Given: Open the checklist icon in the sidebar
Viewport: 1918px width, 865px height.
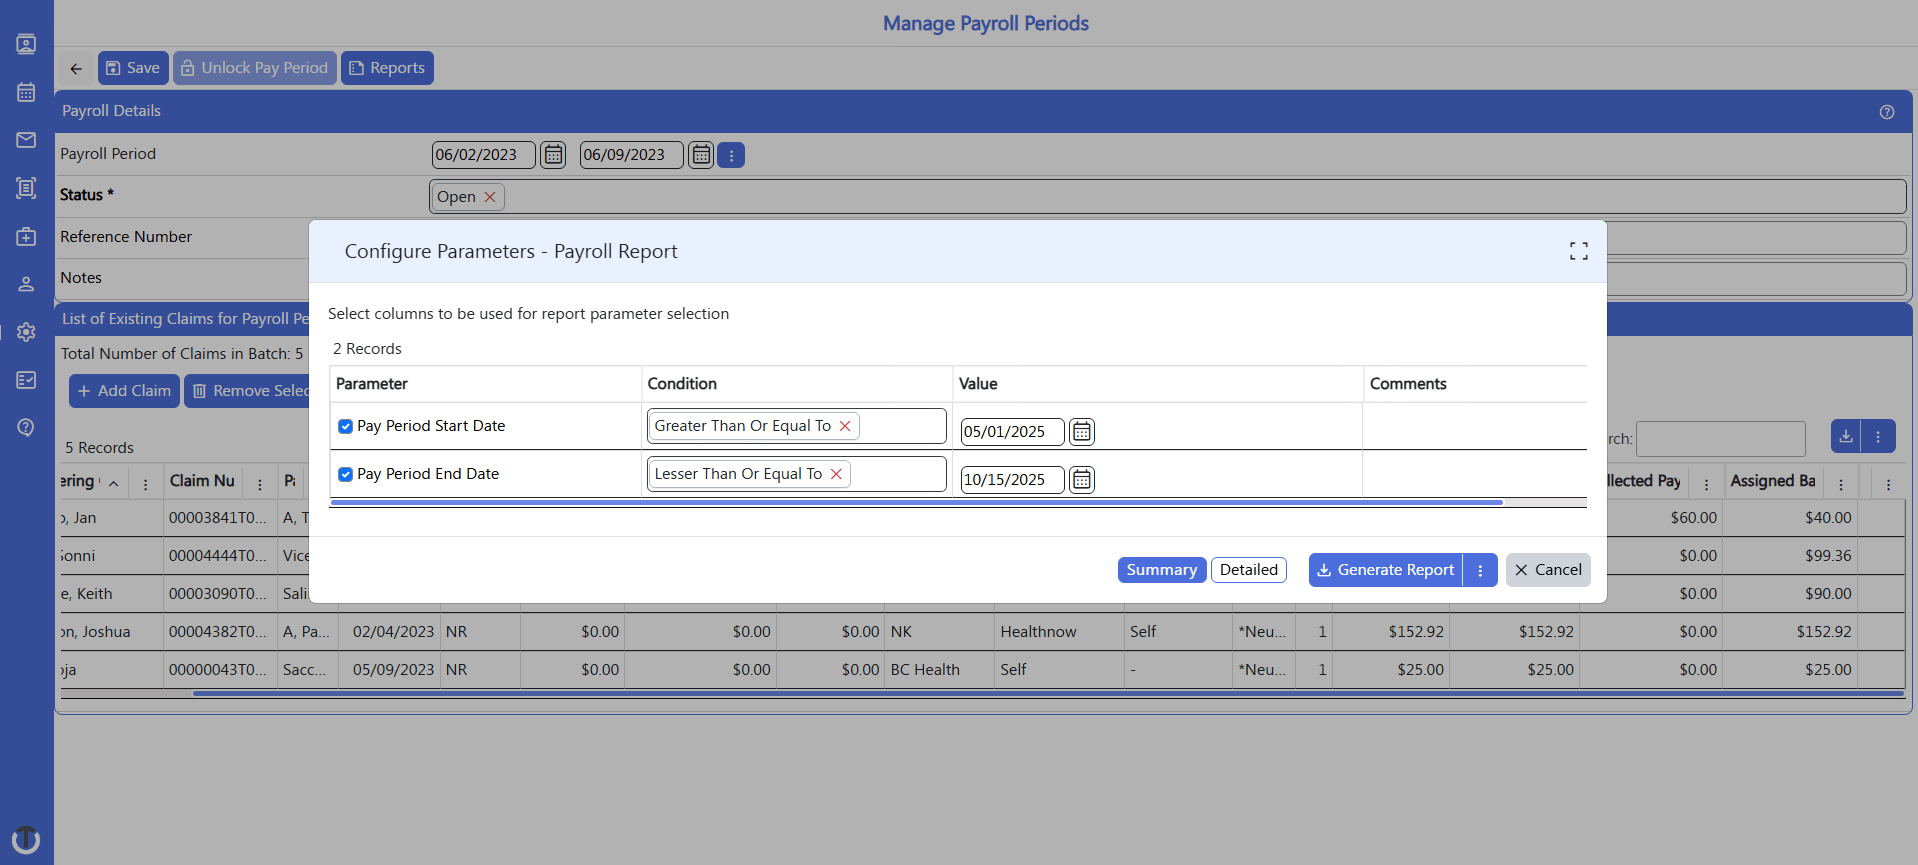Looking at the screenshot, I should (26, 380).
